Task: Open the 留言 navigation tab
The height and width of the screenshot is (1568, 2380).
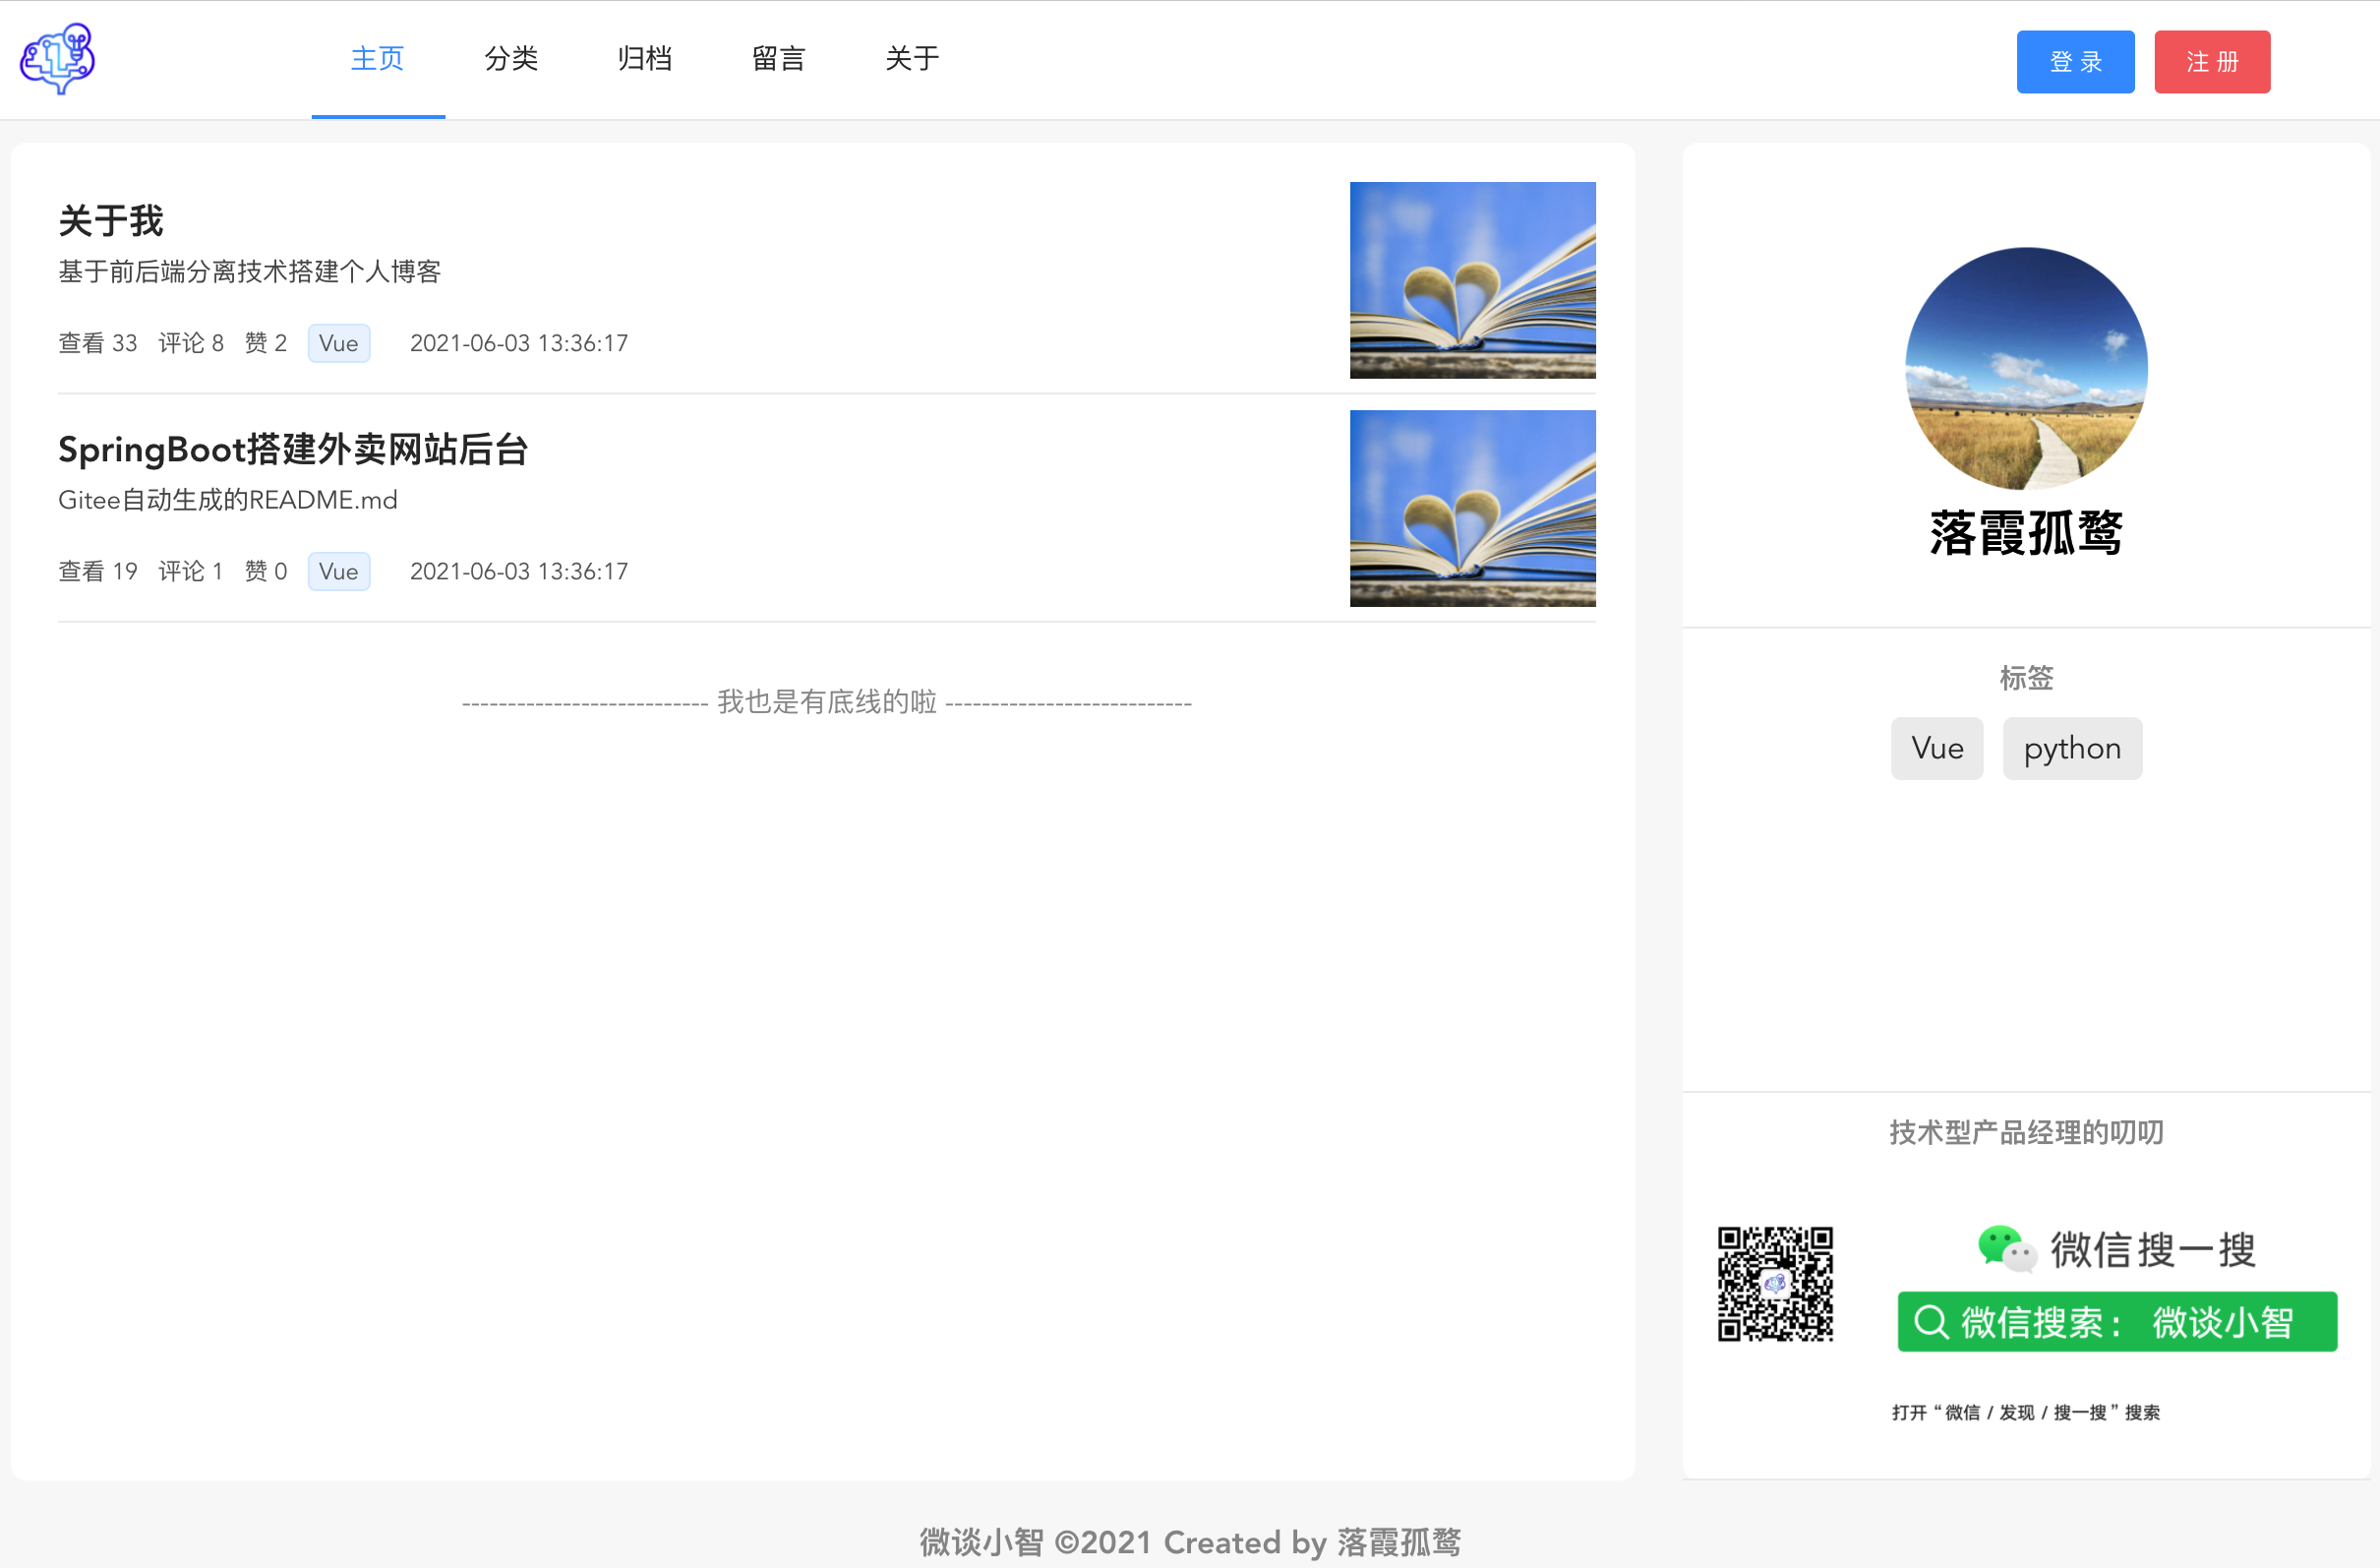Action: tap(778, 59)
